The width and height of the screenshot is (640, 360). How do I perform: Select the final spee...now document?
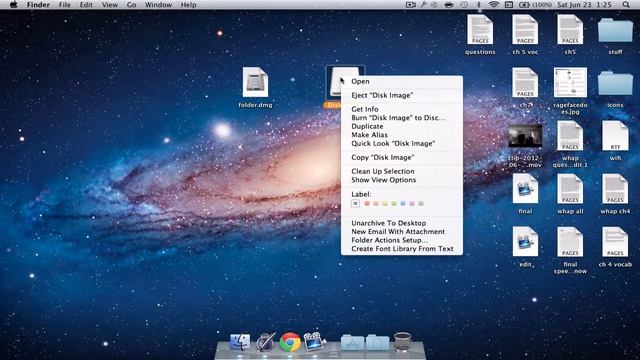(570, 242)
